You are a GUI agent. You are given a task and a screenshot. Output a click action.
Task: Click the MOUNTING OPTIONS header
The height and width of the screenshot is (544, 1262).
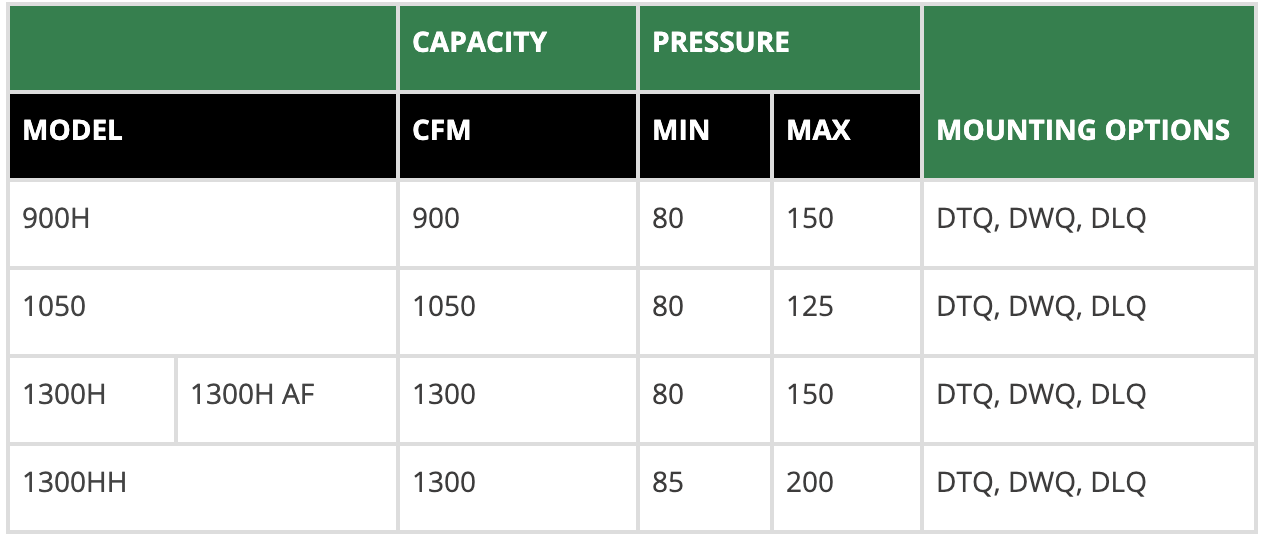point(1089,92)
